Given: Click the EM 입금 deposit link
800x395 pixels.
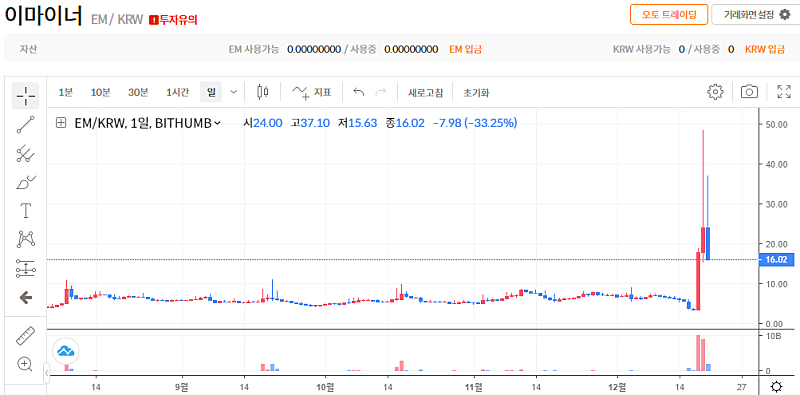Looking at the screenshot, I should (465, 50).
